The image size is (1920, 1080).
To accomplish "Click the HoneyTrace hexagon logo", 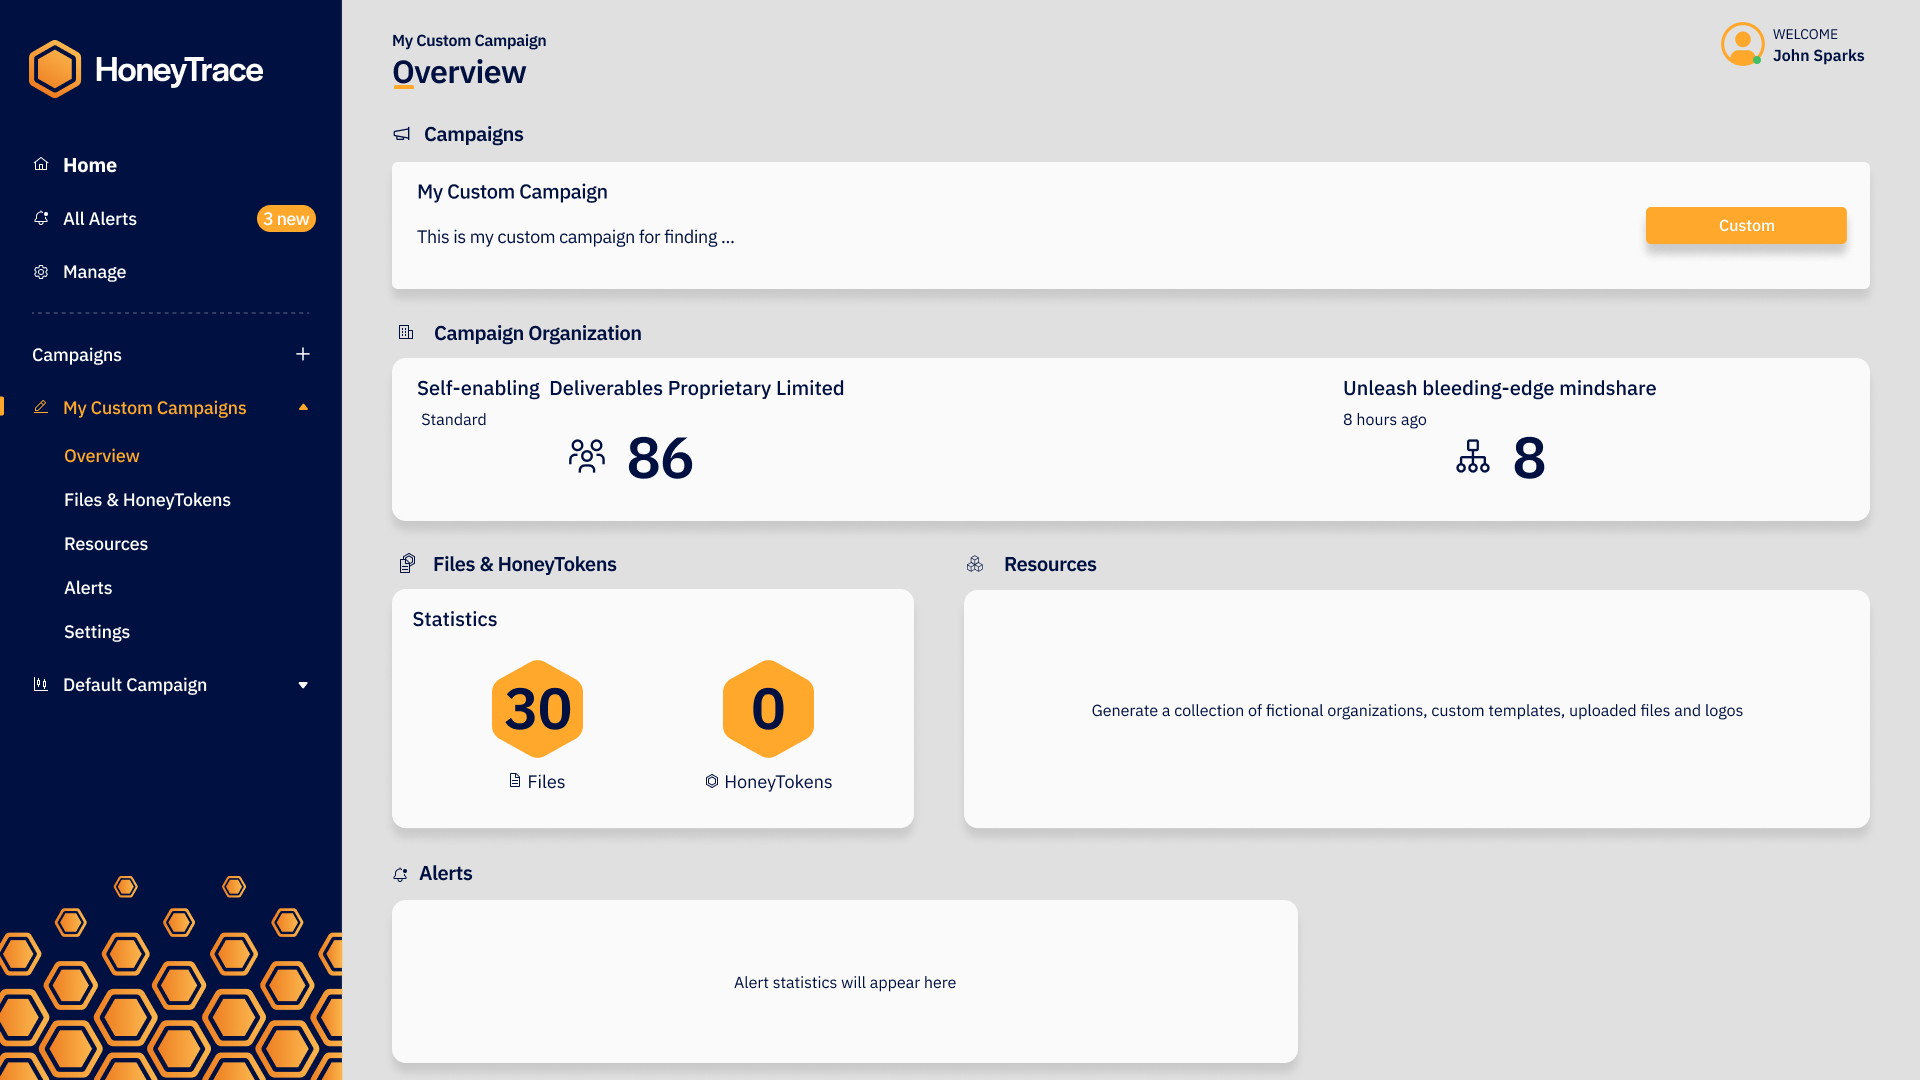I will 55,69.
